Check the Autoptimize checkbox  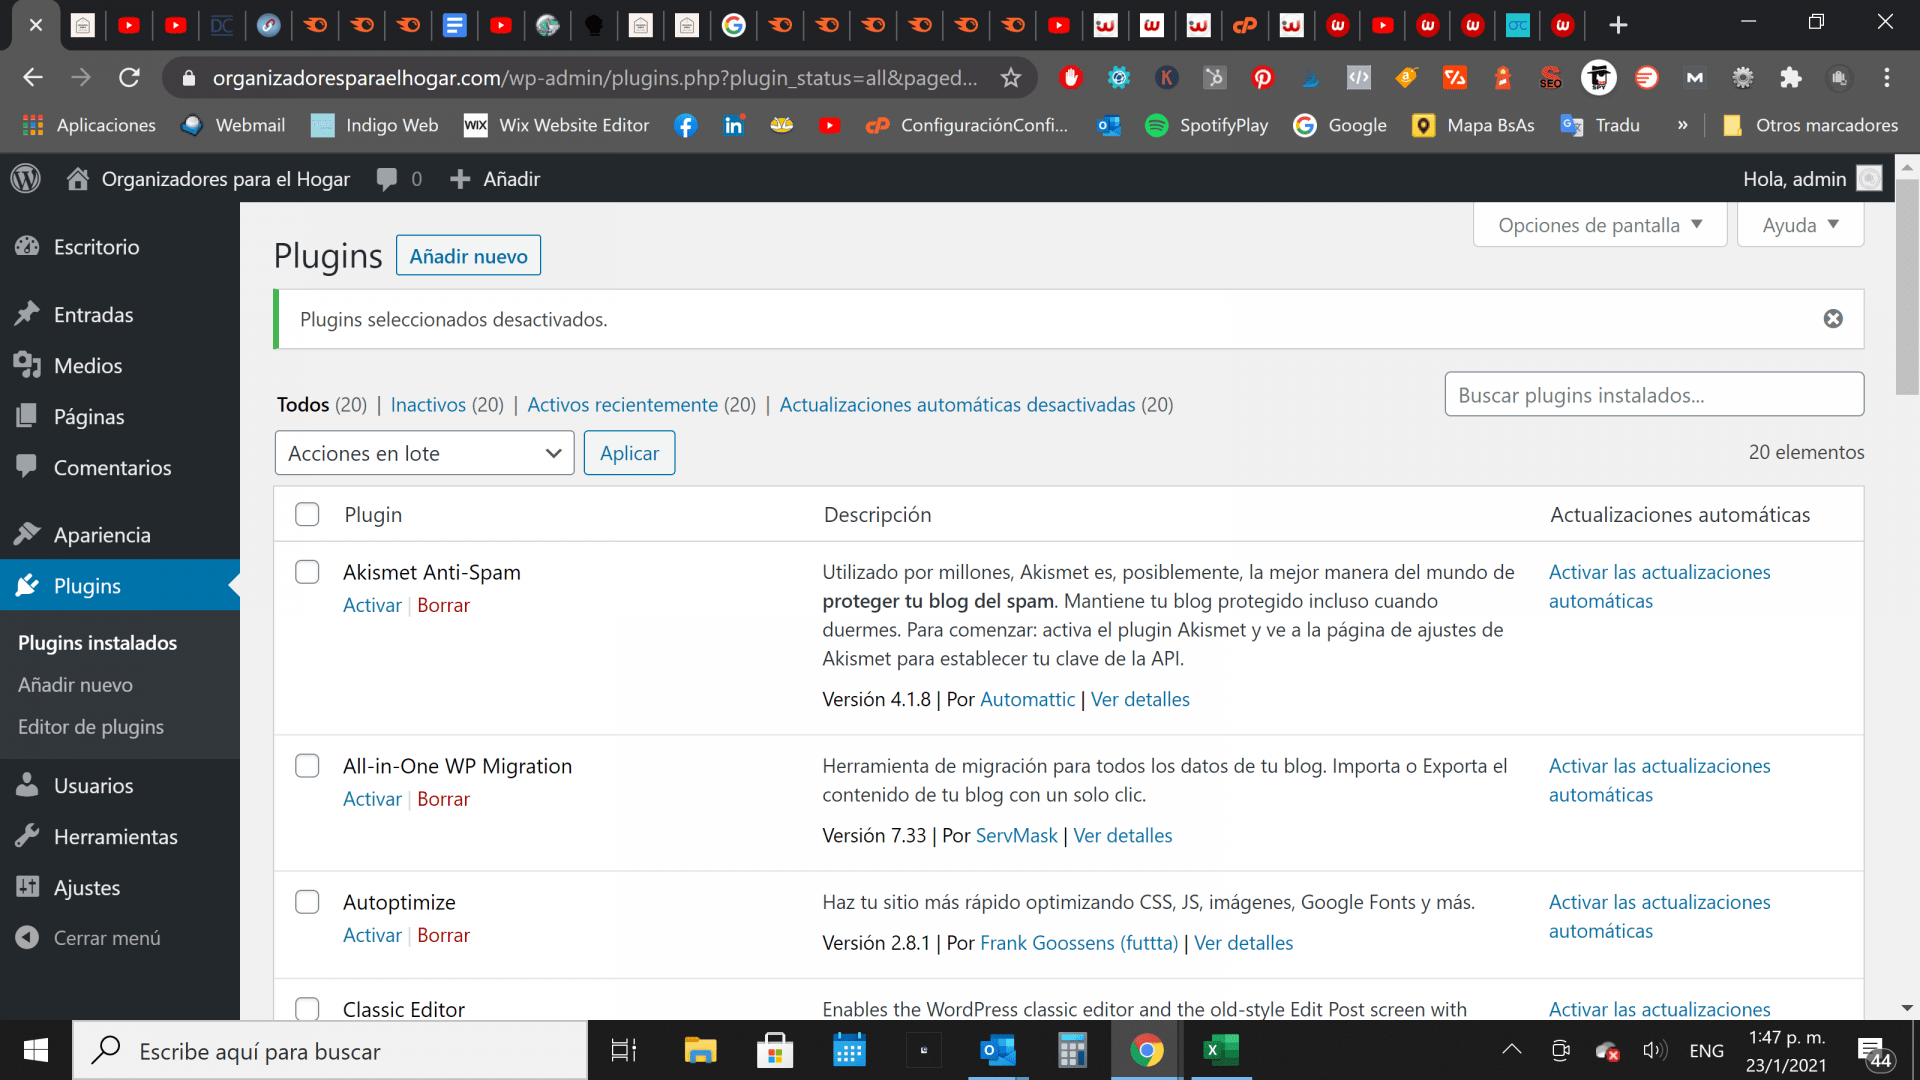307,902
